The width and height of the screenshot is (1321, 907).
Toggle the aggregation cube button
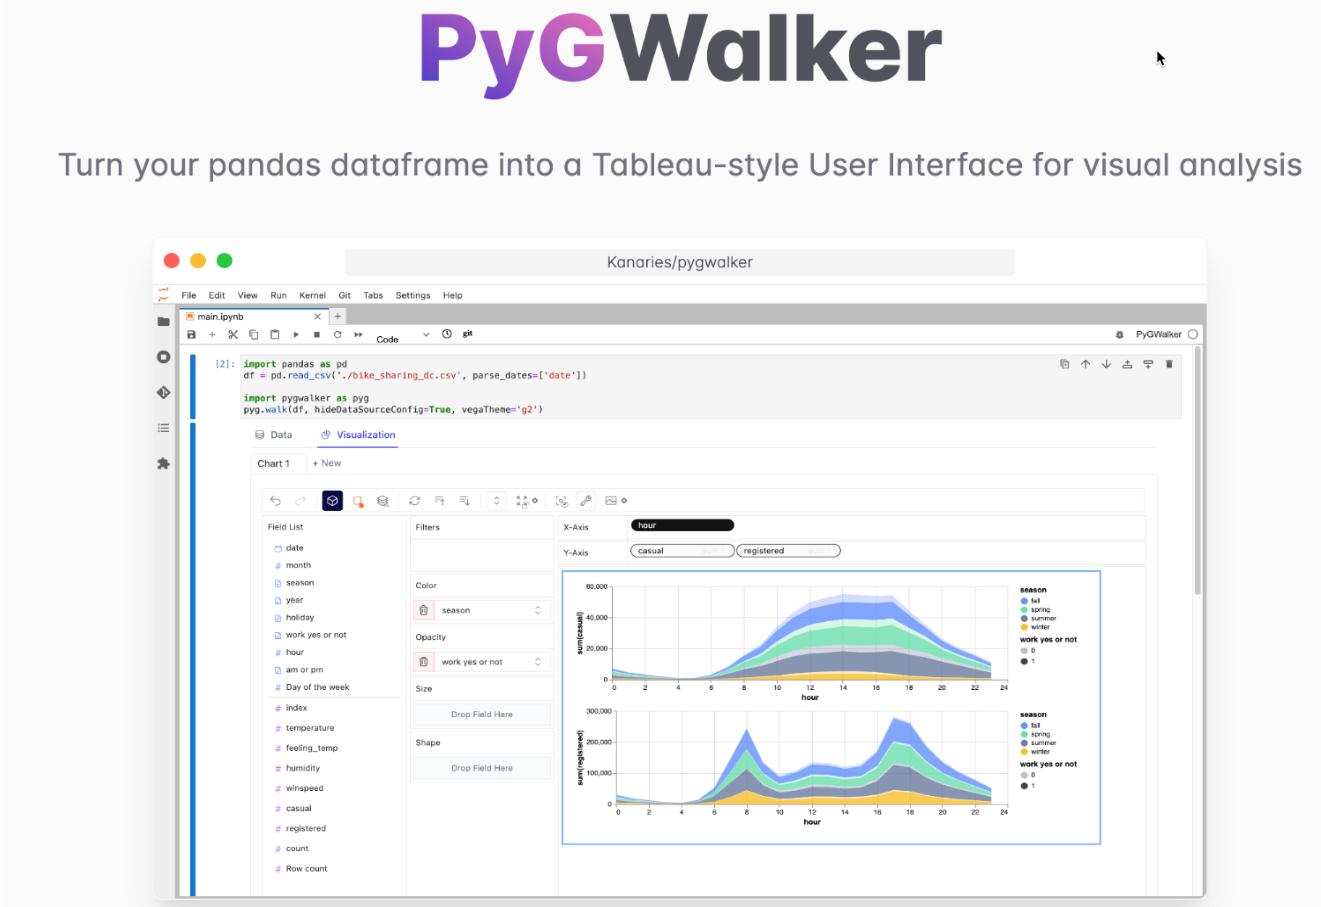point(332,501)
